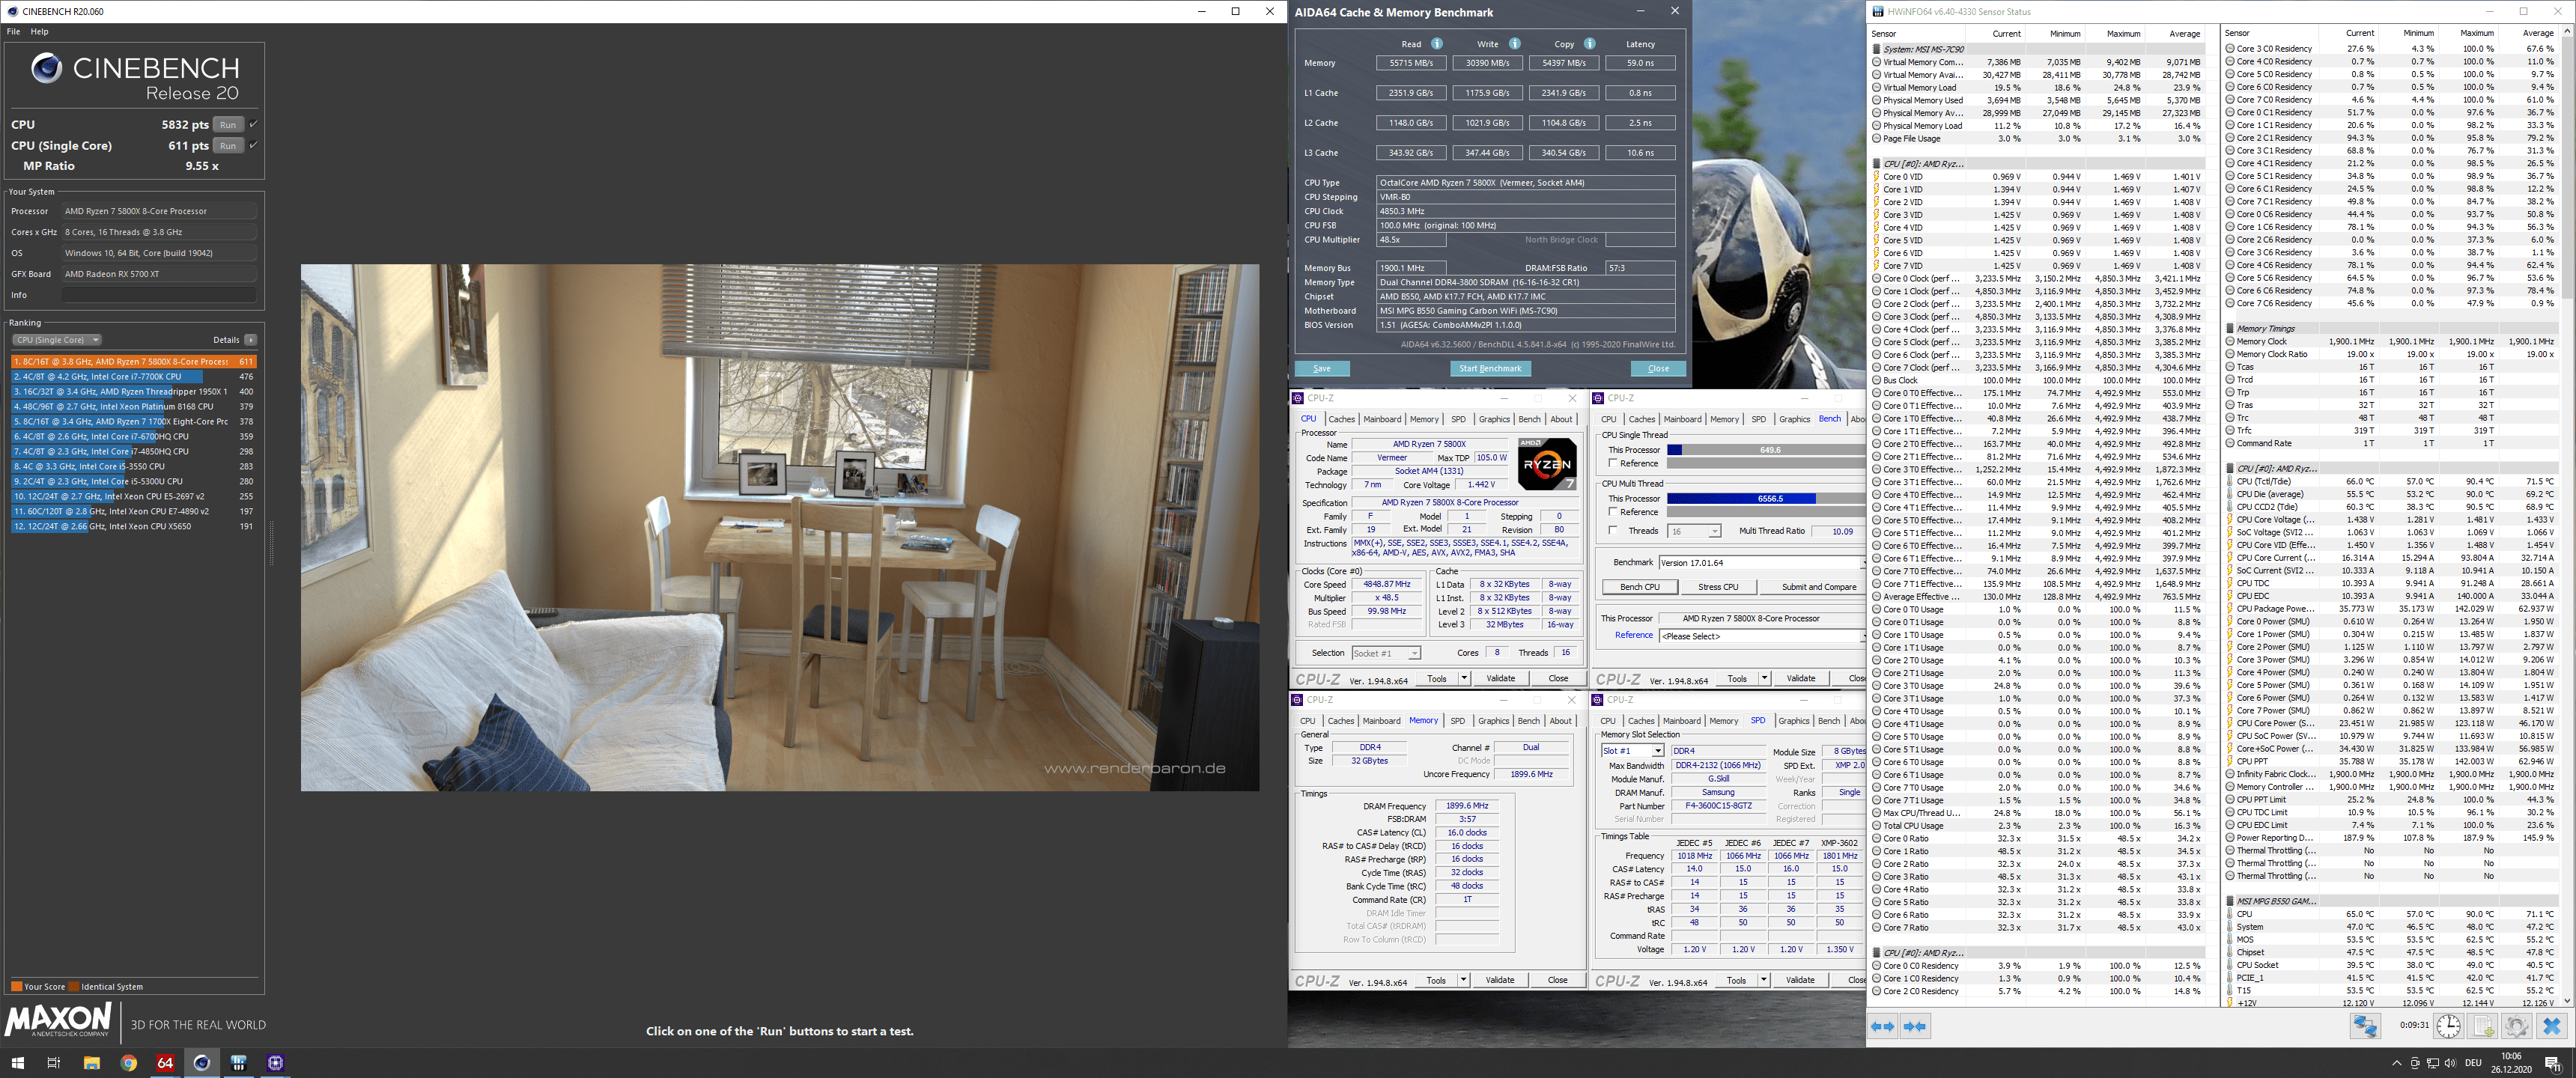The image size is (2576, 1078).
Task: Open the Windows Start button
Action: (17, 1062)
